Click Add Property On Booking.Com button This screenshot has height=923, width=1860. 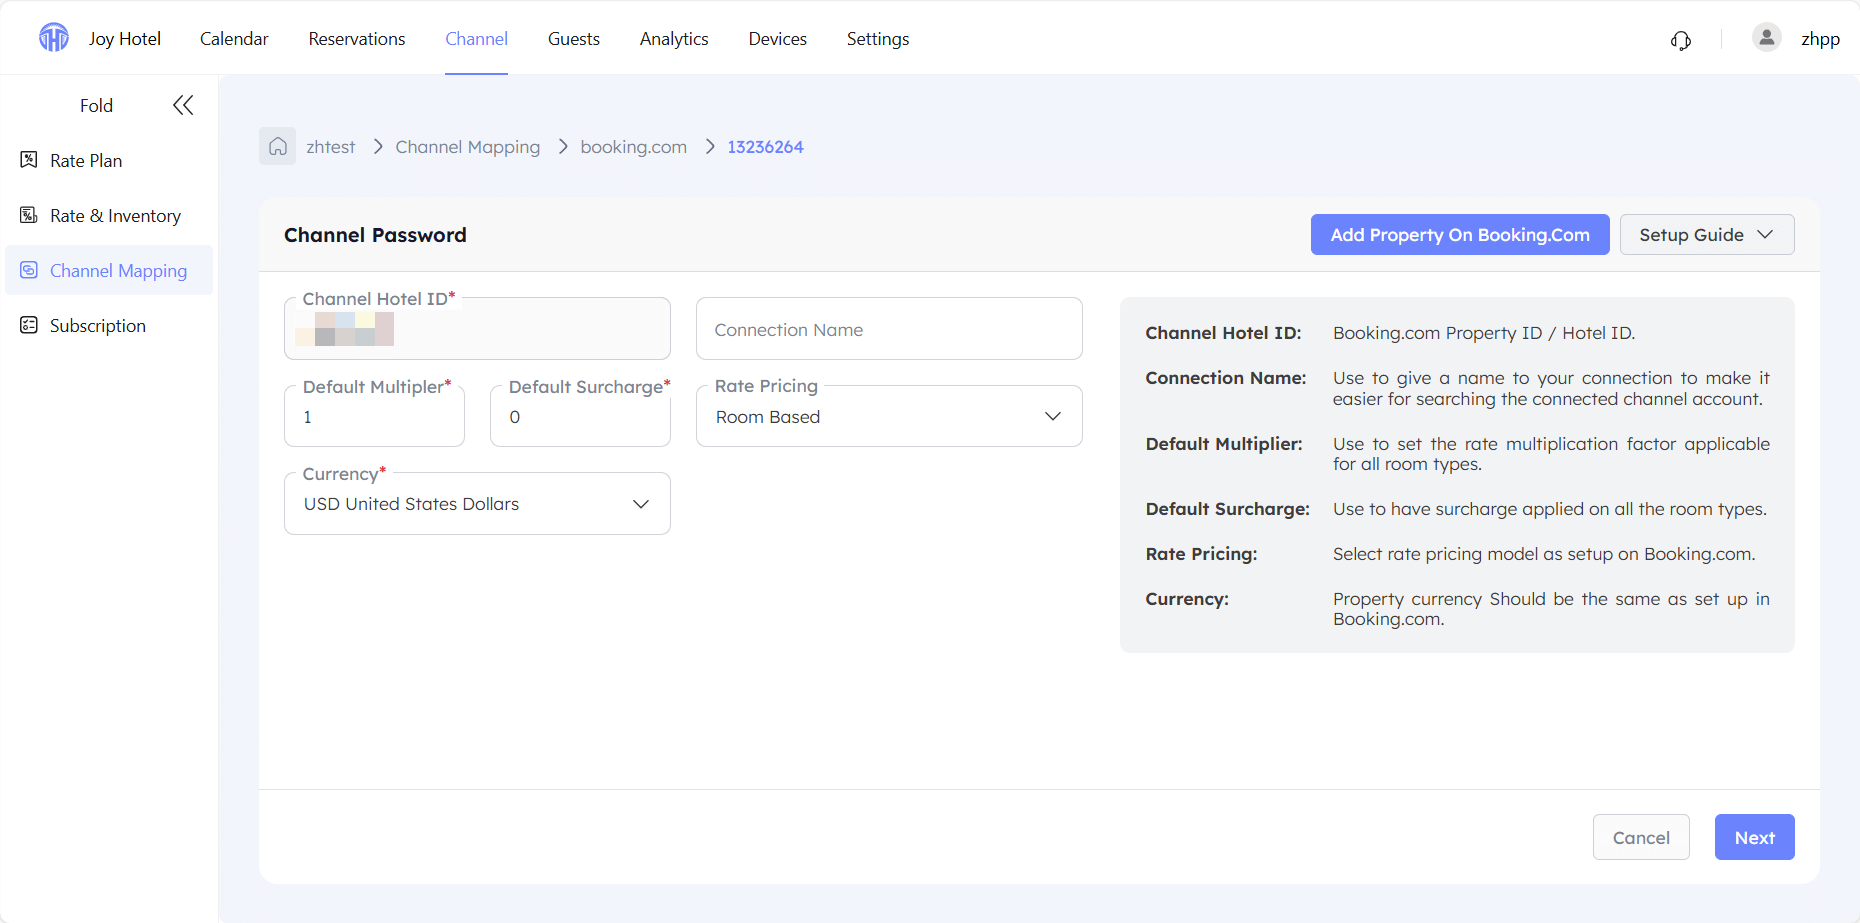point(1460,234)
